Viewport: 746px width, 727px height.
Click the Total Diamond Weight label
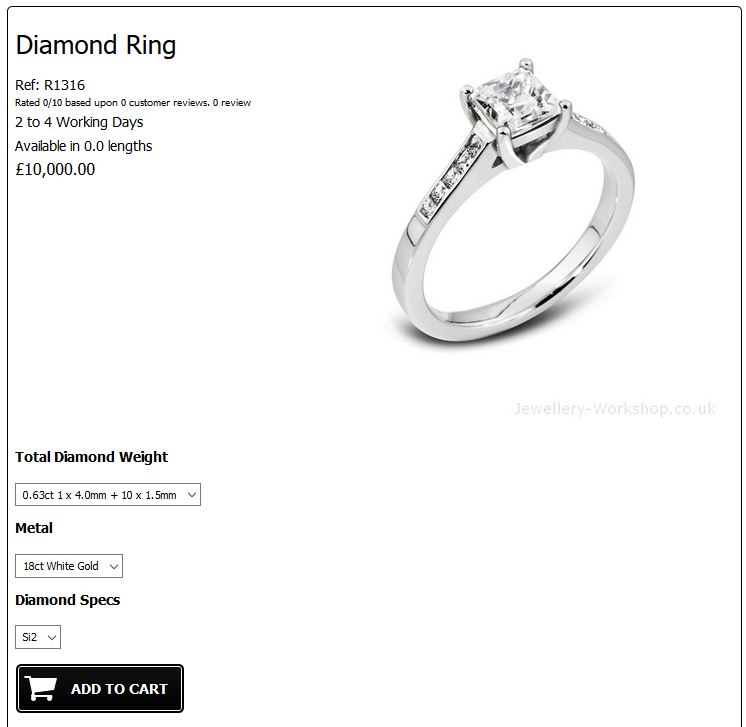pos(91,457)
